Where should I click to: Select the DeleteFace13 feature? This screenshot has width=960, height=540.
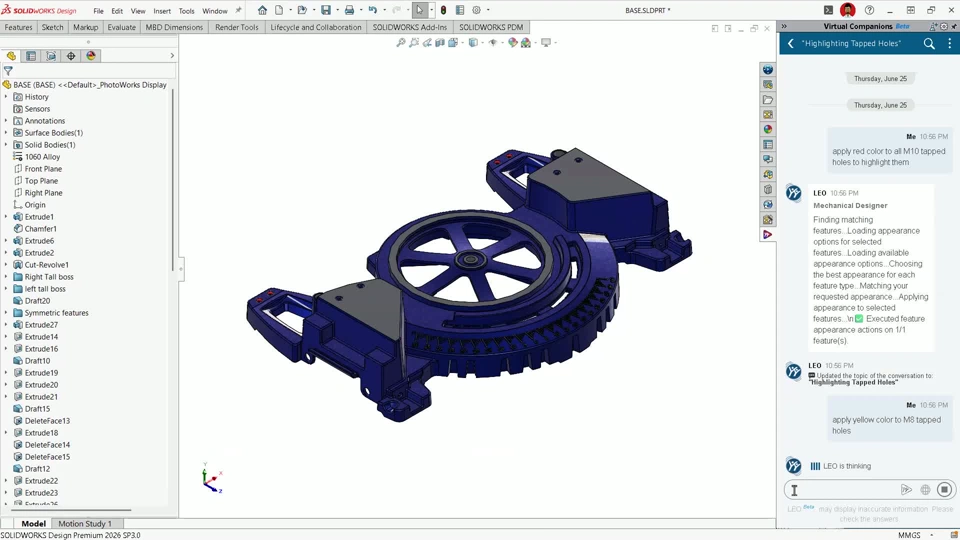coord(47,421)
